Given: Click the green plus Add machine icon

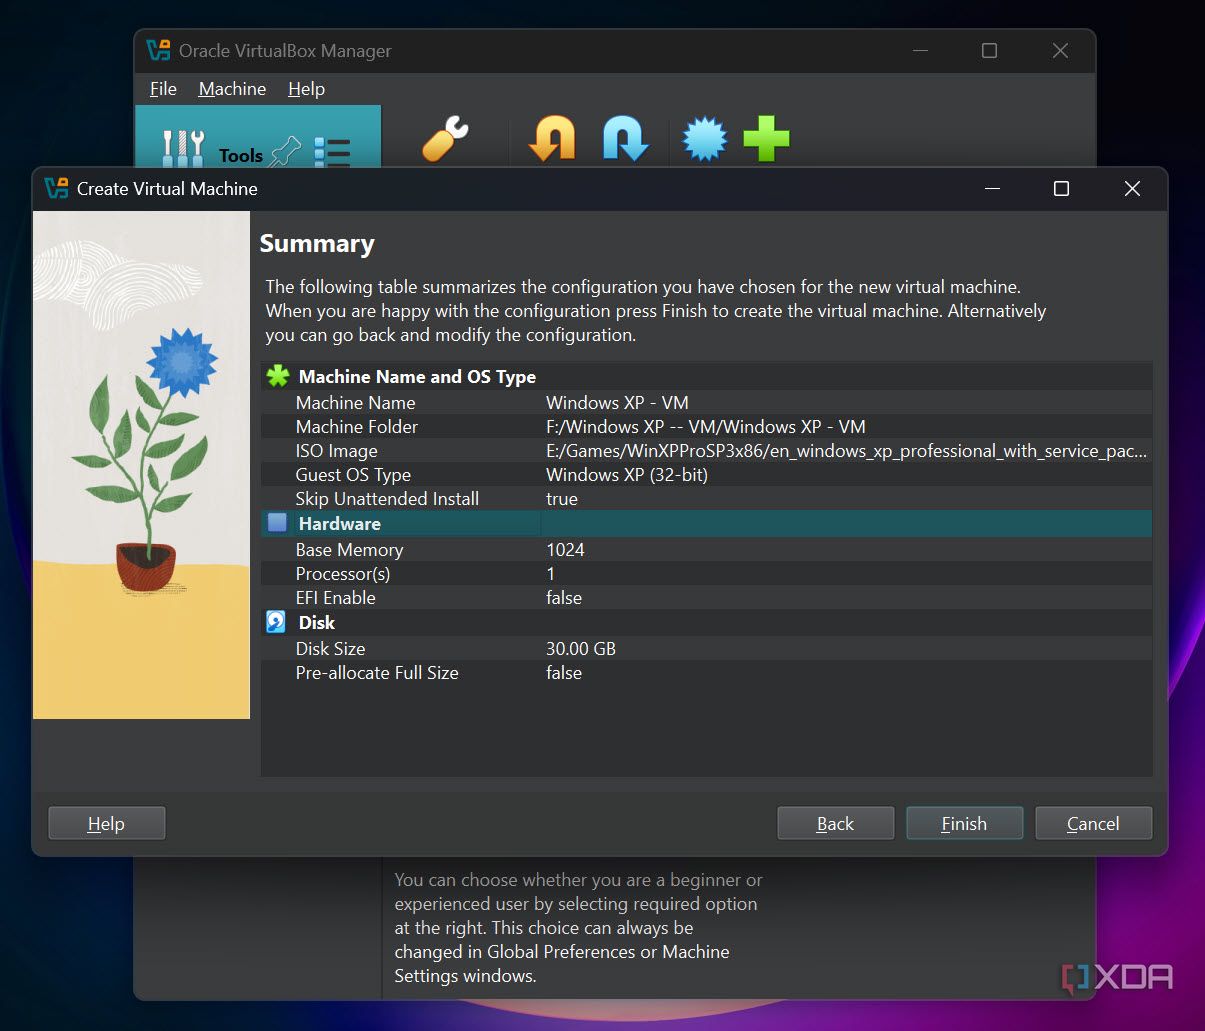Looking at the screenshot, I should pyautogui.click(x=766, y=139).
